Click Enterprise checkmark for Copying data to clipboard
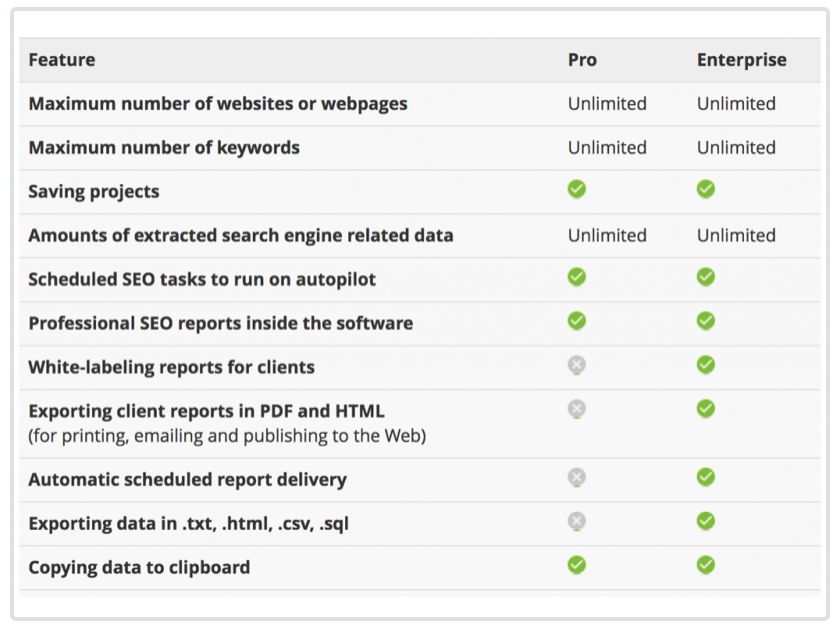Image resolution: width=838 pixels, height=632 pixels. coord(706,565)
